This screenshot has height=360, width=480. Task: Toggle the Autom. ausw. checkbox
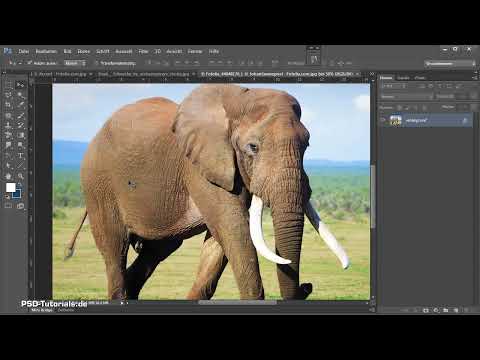click(x=29, y=63)
